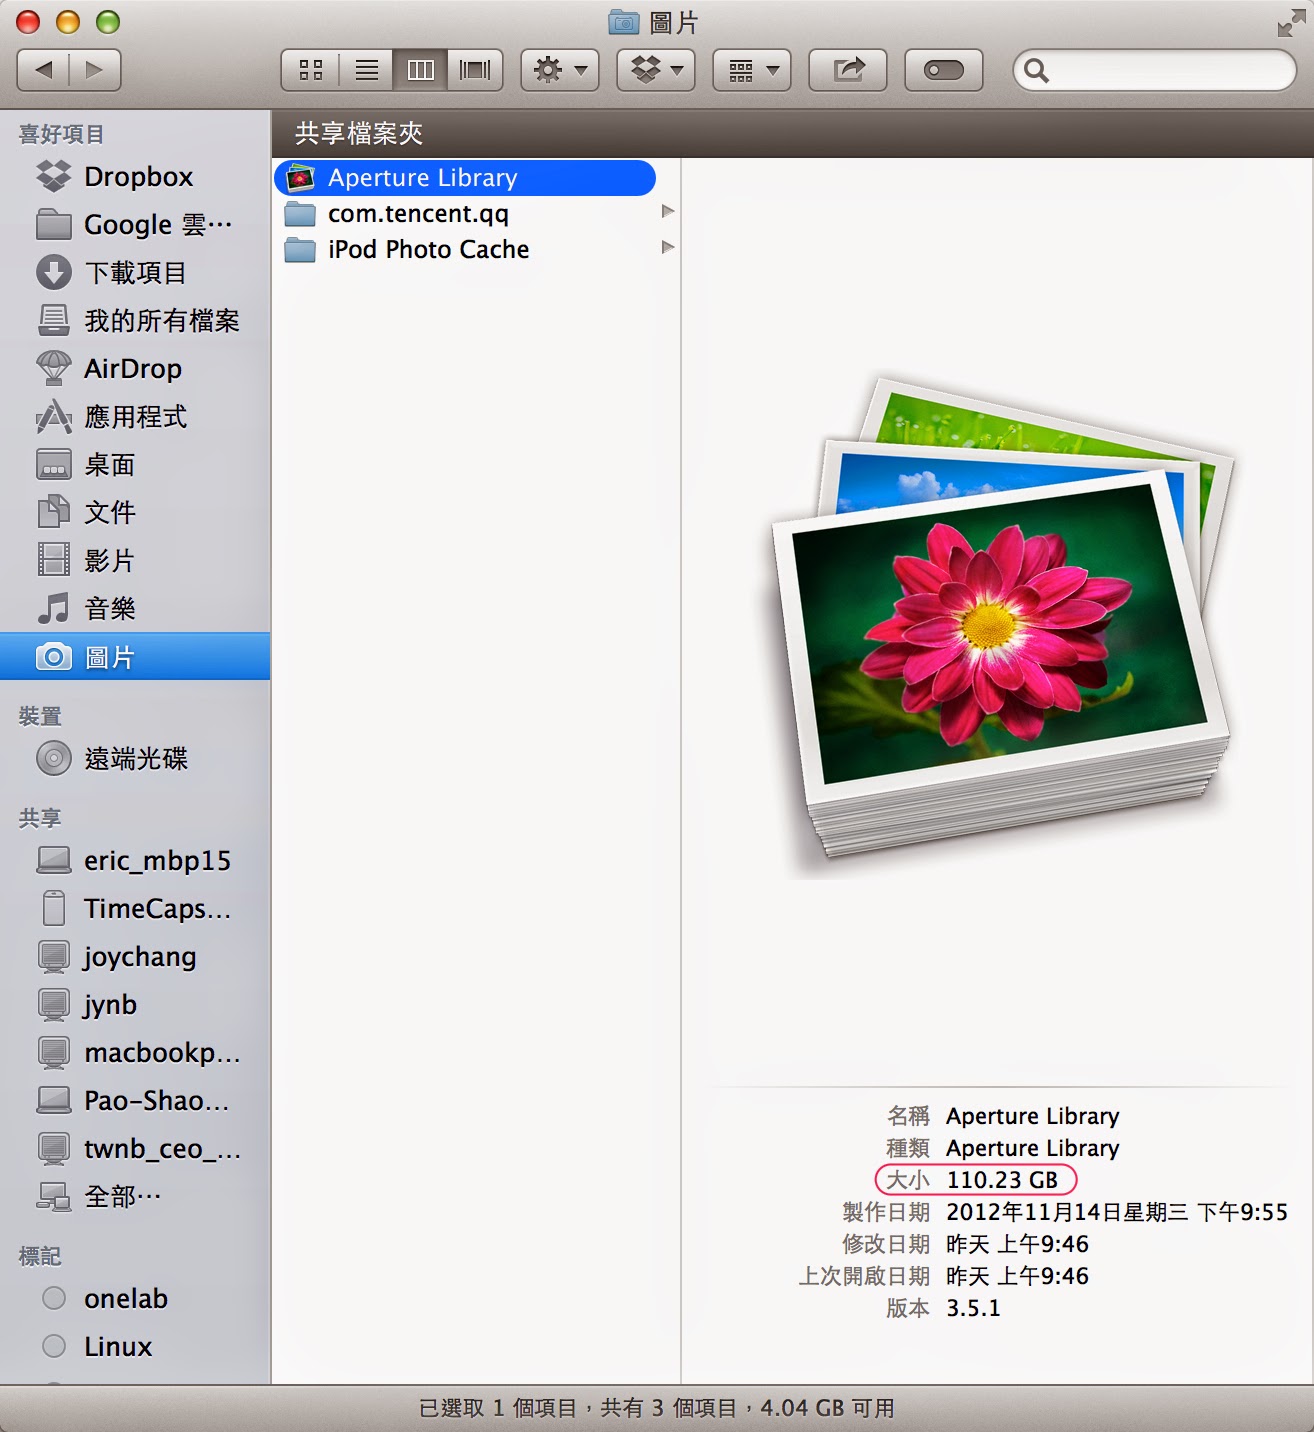Select 圖片 in the sidebar
This screenshot has width=1314, height=1432.
135,657
